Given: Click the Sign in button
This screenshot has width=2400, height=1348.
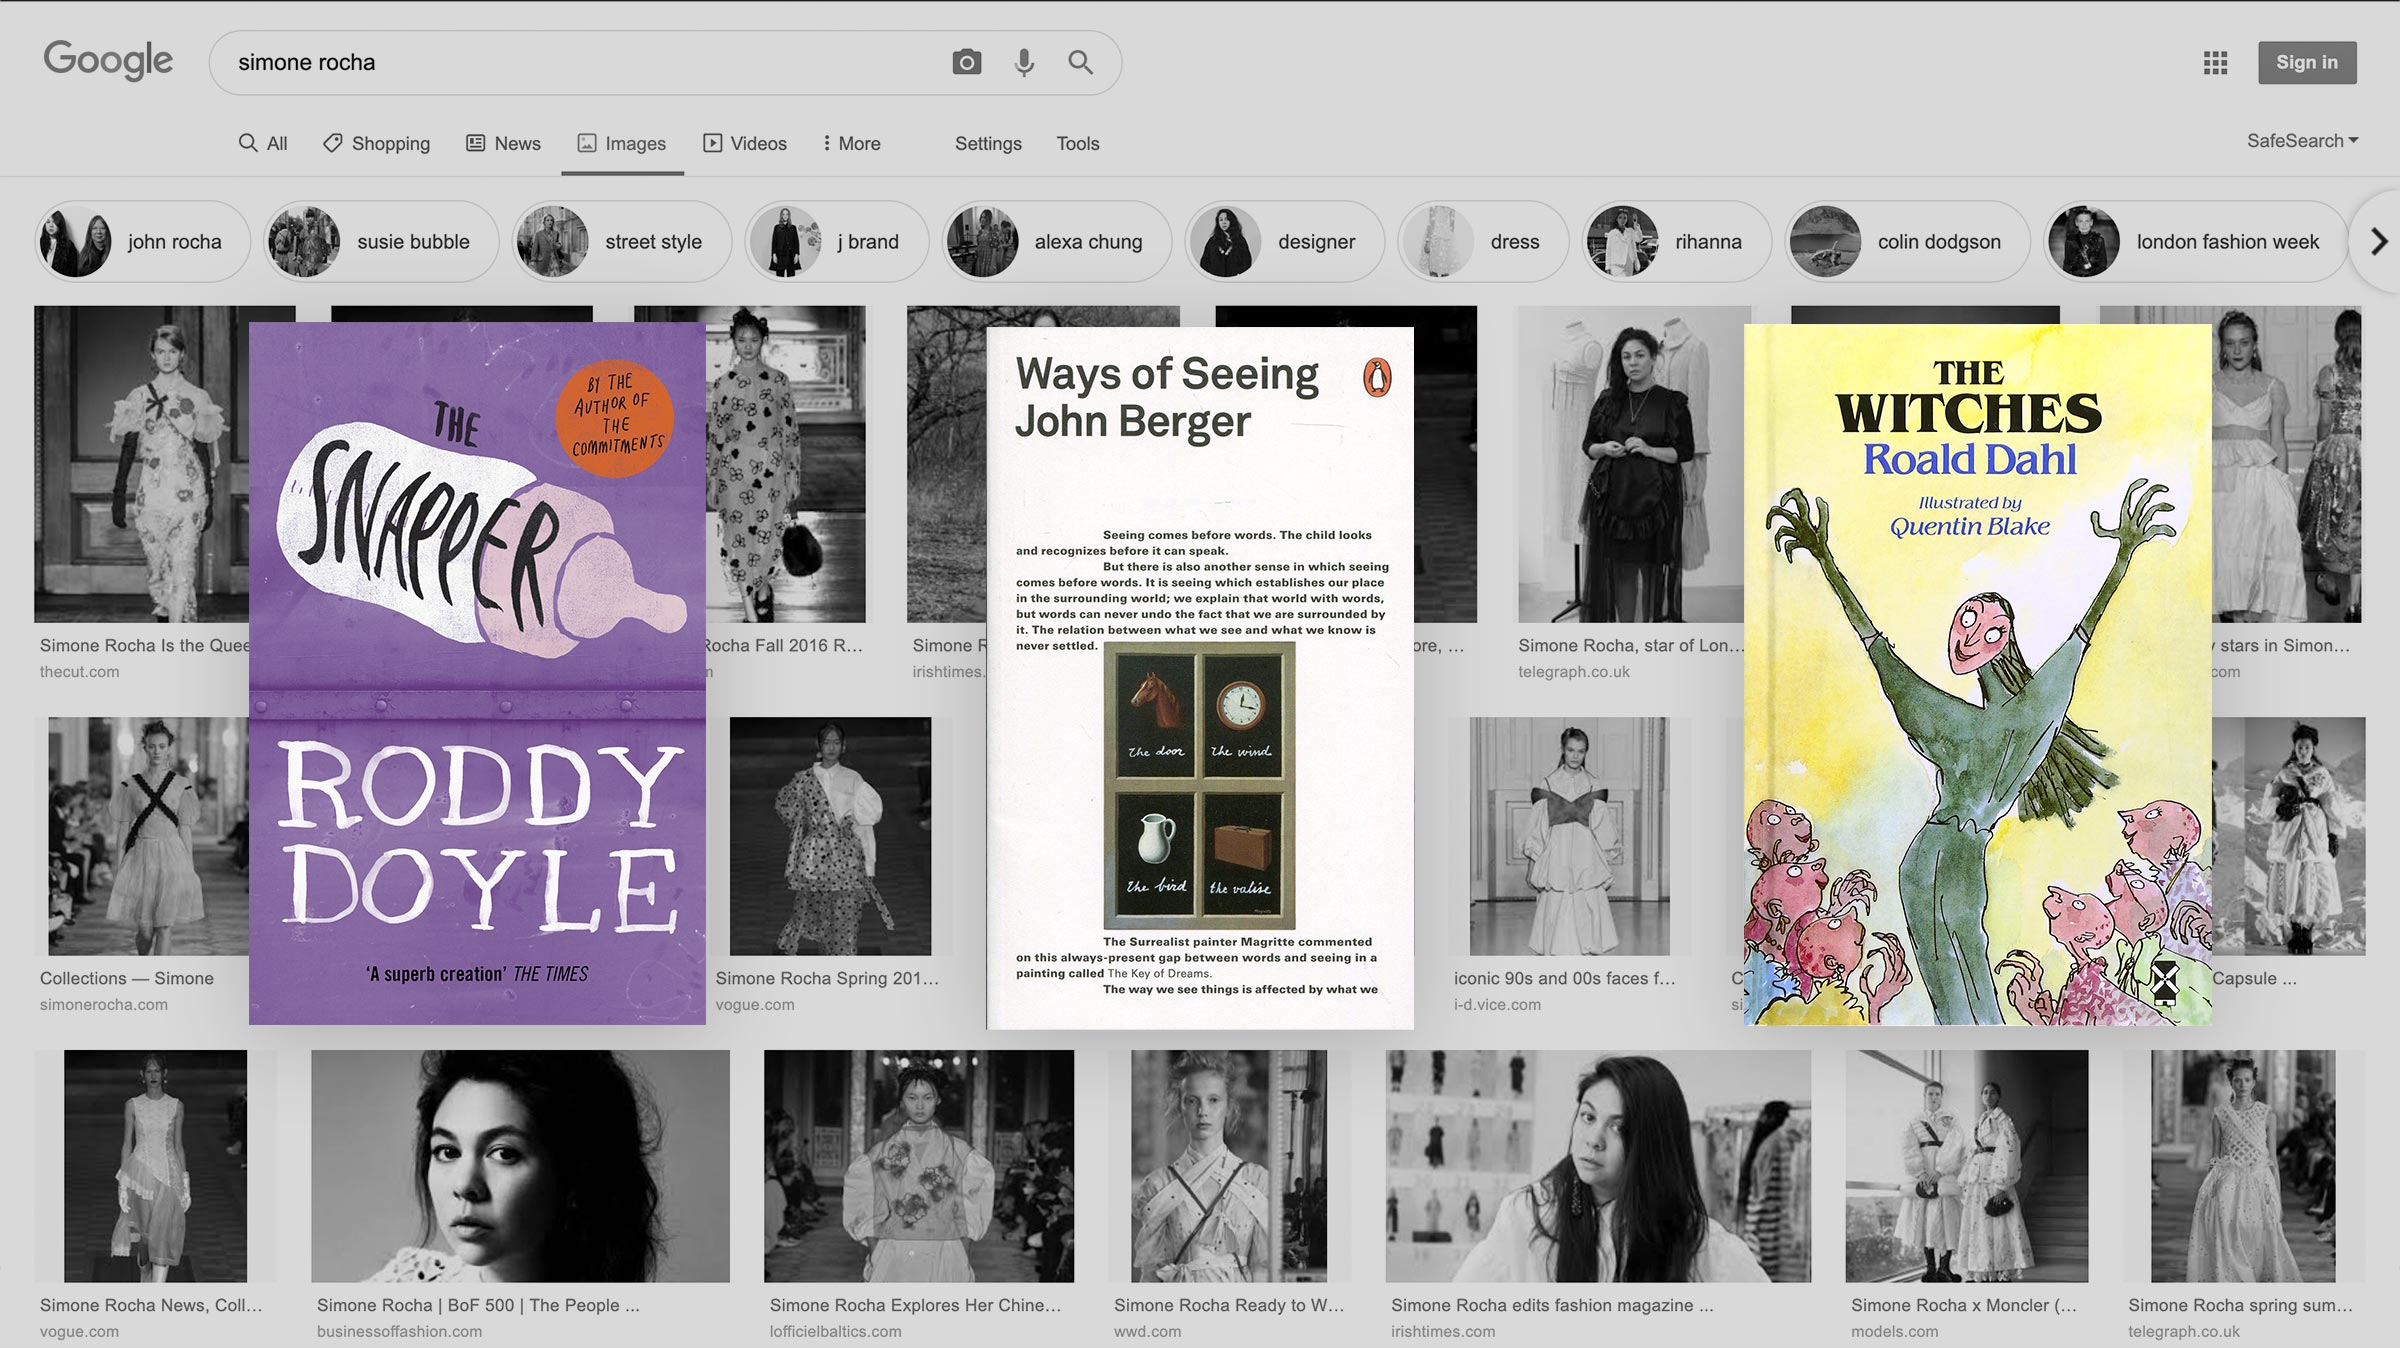Looking at the screenshot, I should (2307, 62).
